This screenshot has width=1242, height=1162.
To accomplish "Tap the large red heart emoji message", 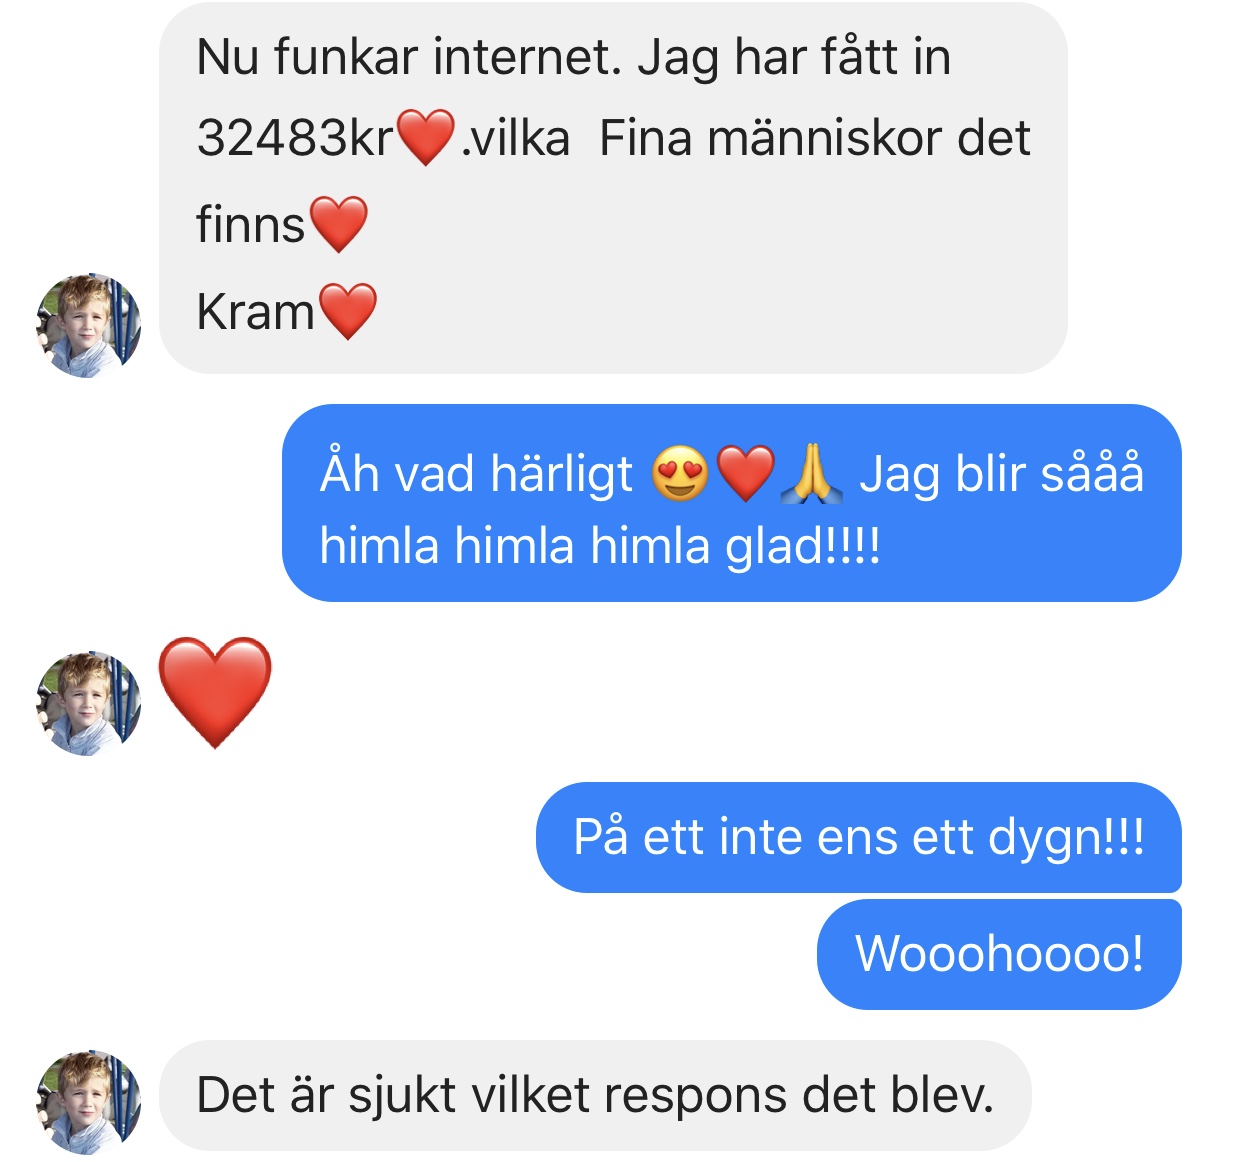I will tap(215, 692).
